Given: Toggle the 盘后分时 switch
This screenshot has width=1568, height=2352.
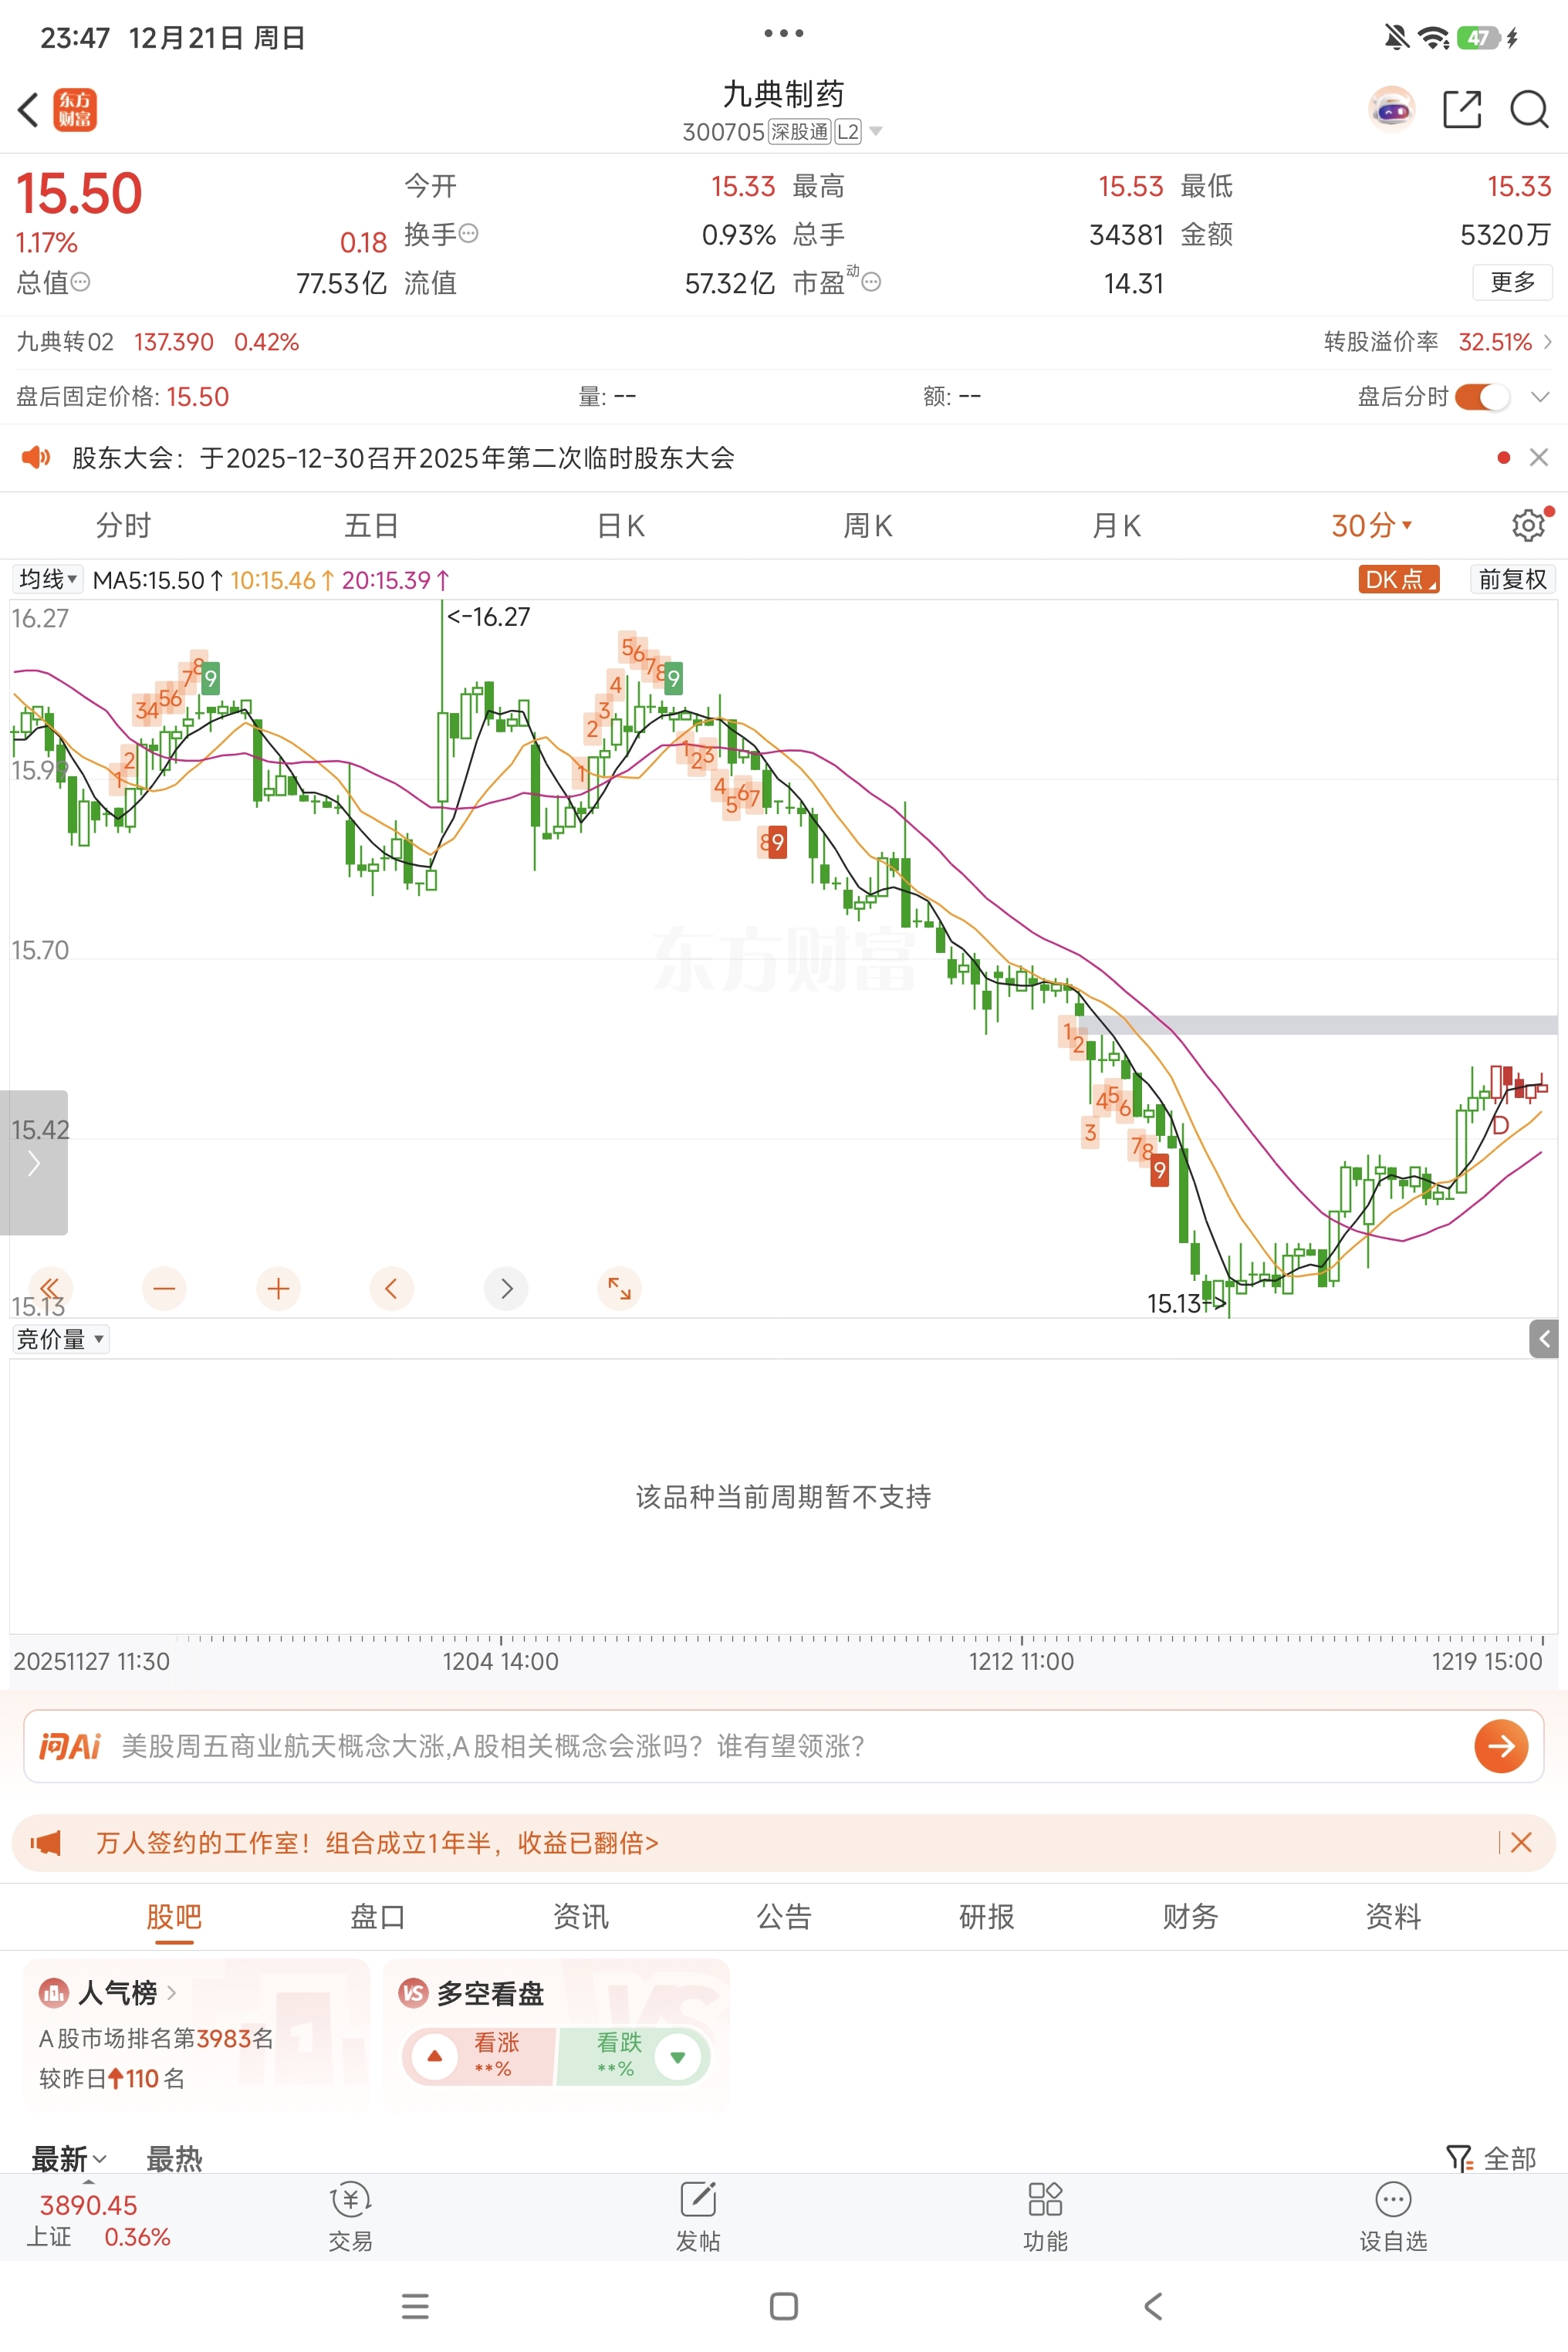Looking at the screenshot, I should [x=1481, y=397].
